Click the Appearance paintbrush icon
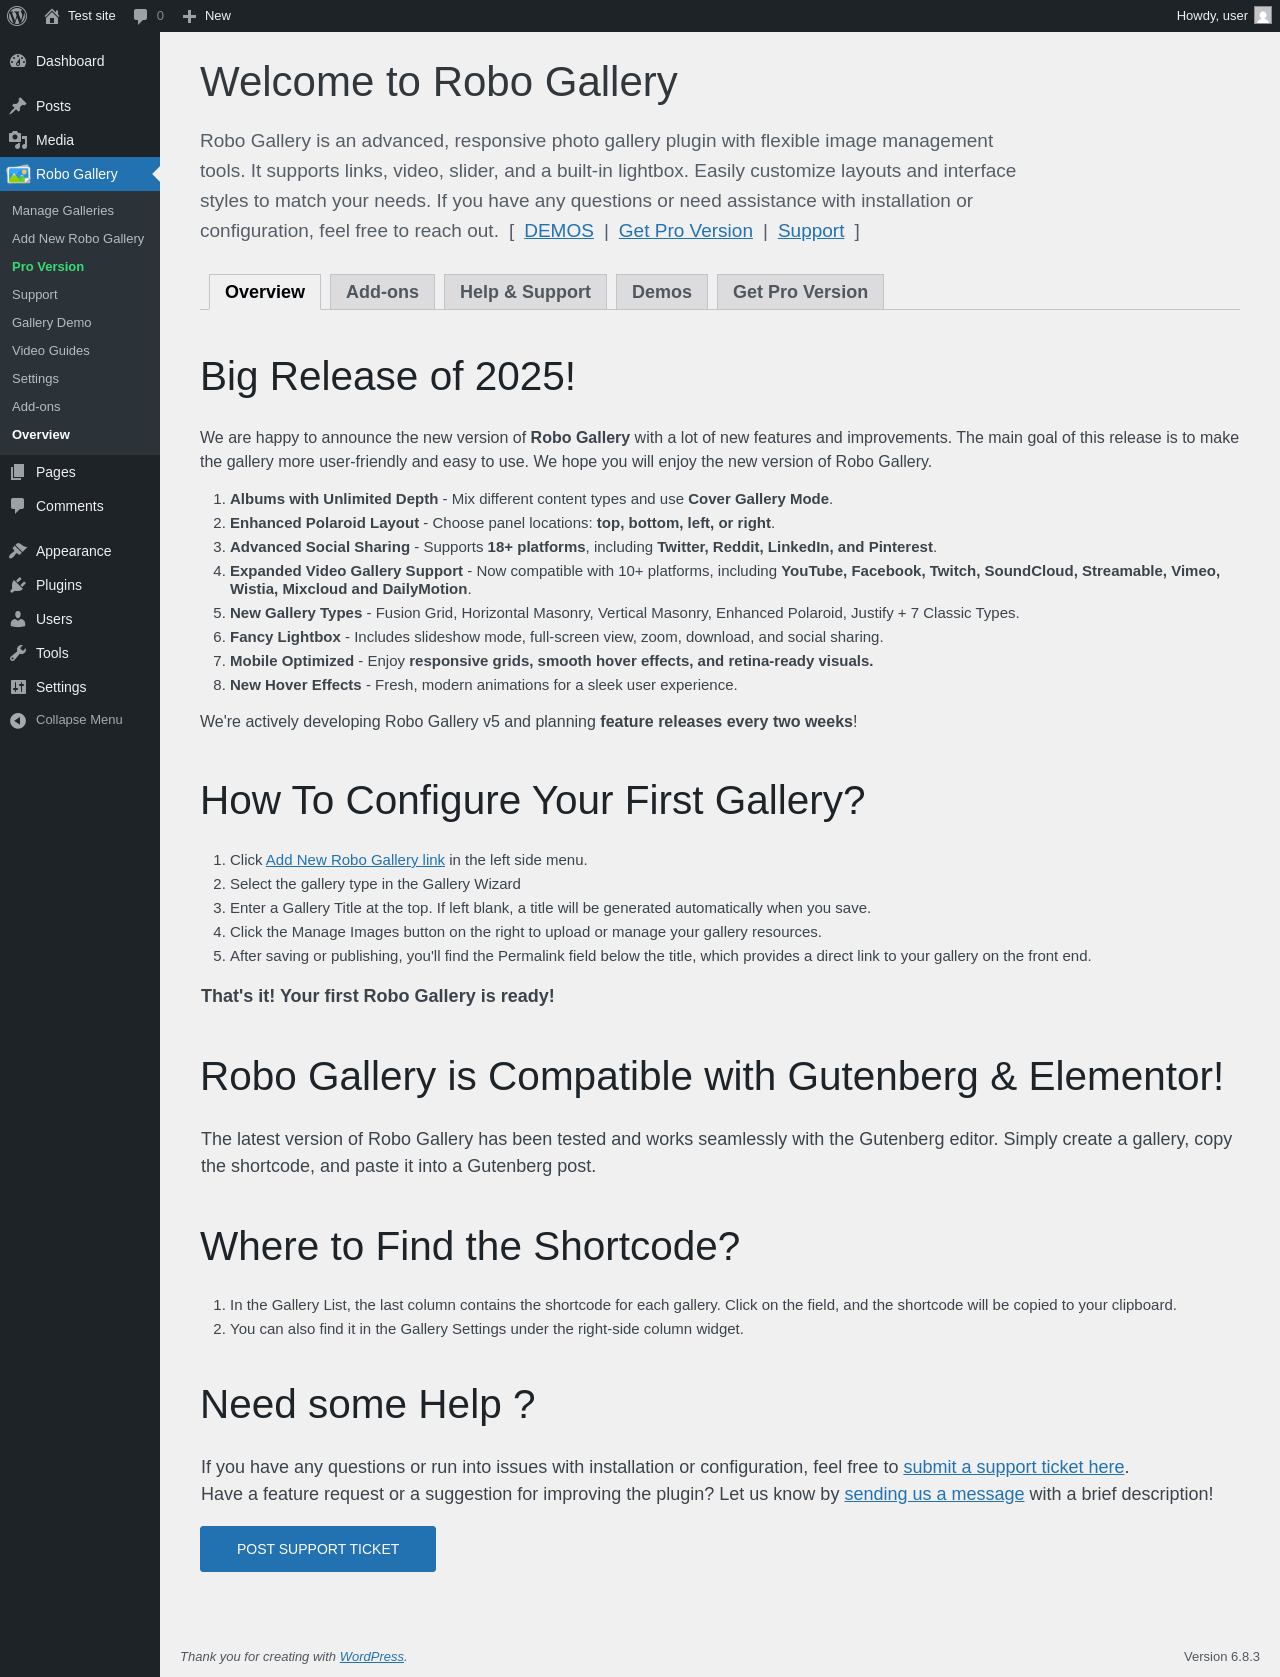 click(18, 551)
